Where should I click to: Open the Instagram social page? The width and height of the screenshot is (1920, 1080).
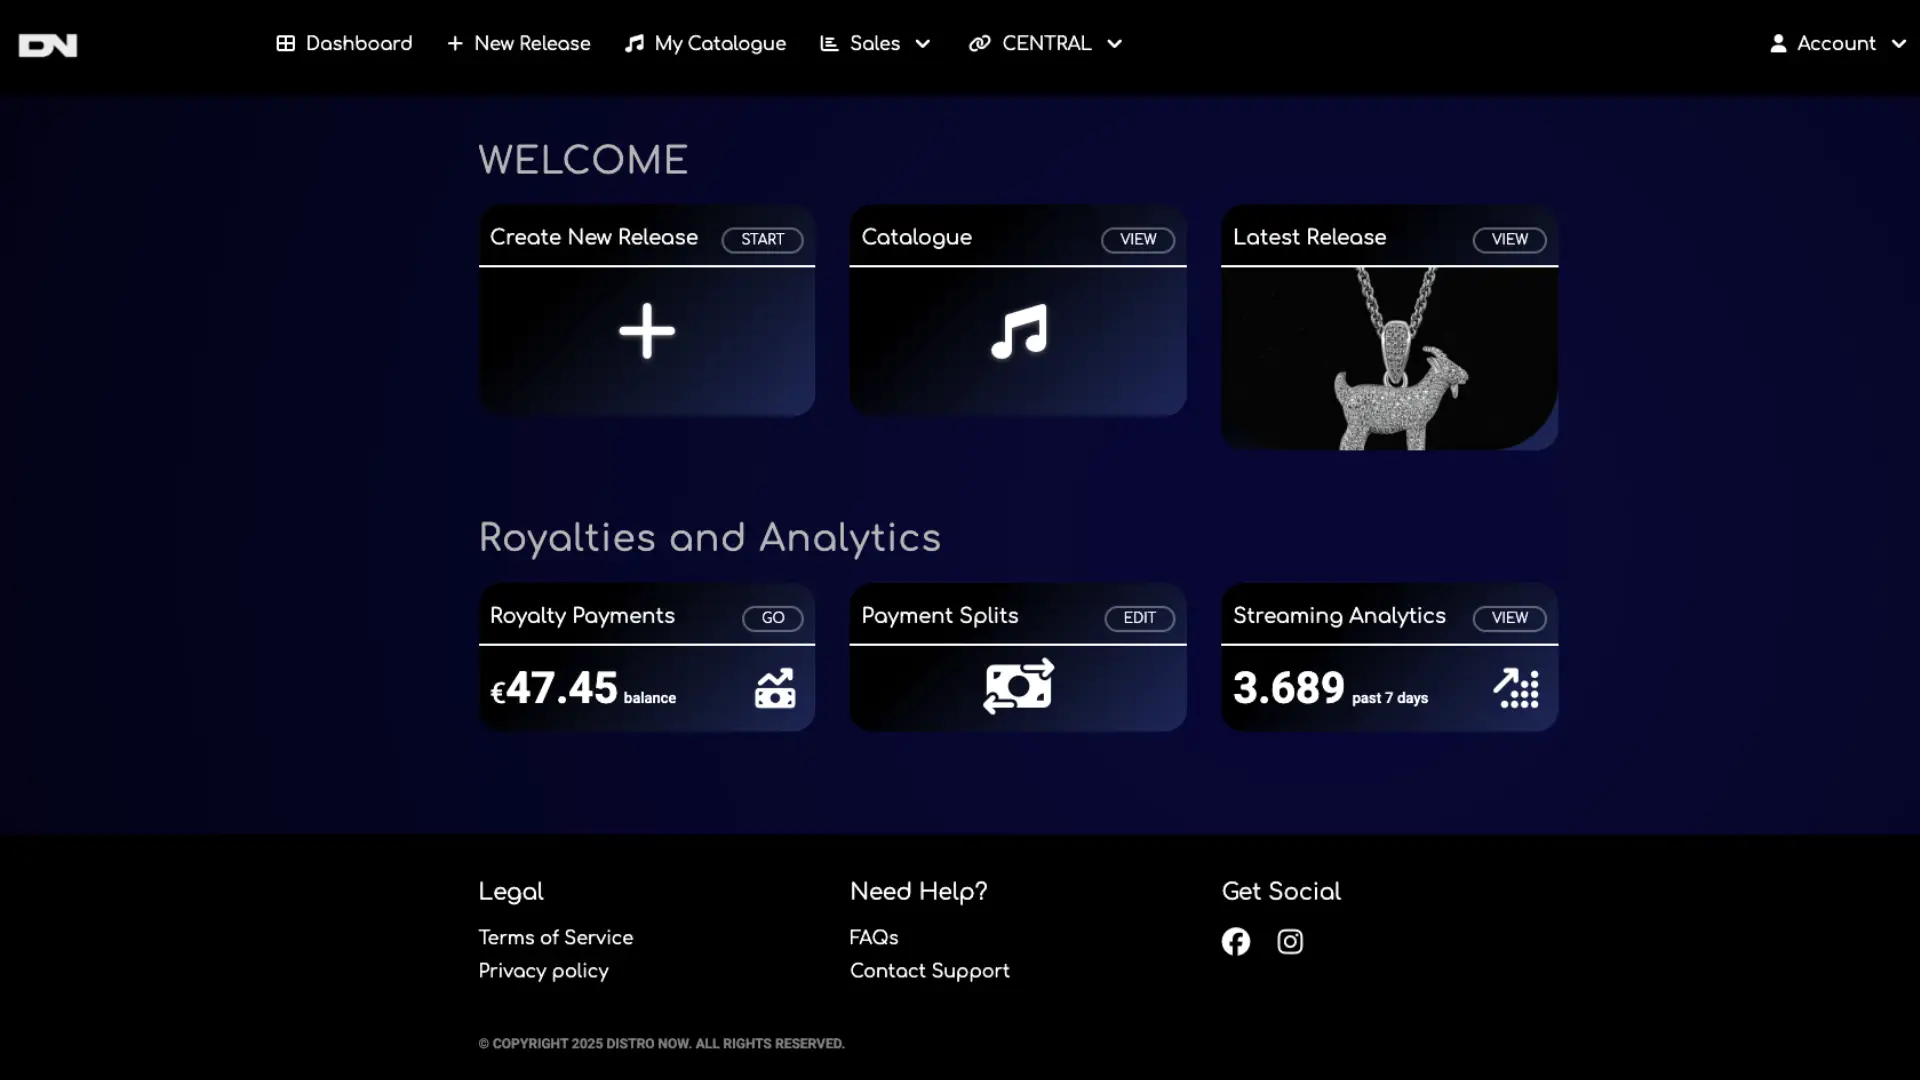coord(1290,942)
